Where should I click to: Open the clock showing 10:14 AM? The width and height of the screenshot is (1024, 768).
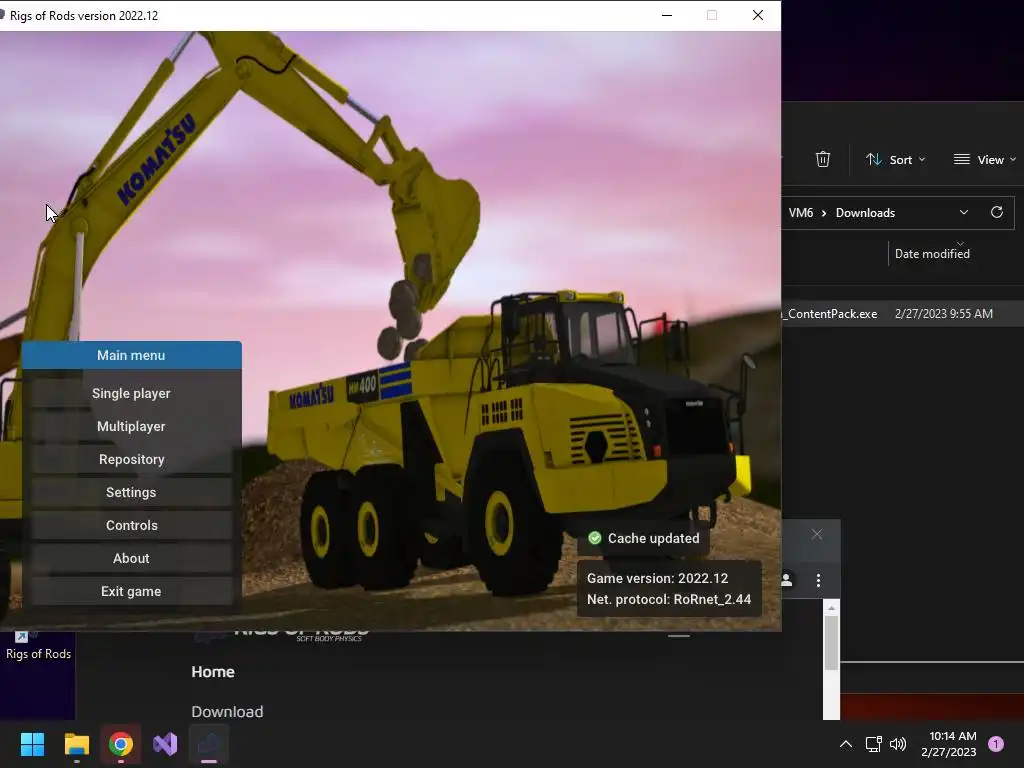(x=949, y=744)
